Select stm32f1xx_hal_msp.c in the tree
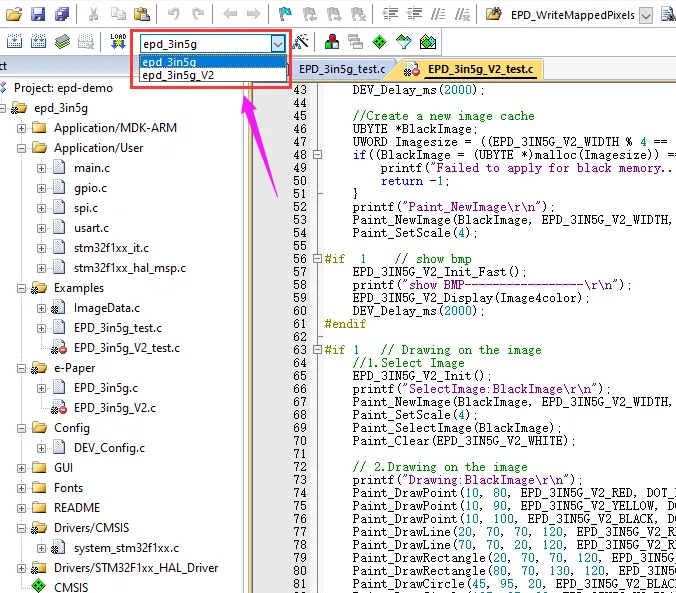Image resolution: width=676 pixels, height=593 pixels. [130, 268]
